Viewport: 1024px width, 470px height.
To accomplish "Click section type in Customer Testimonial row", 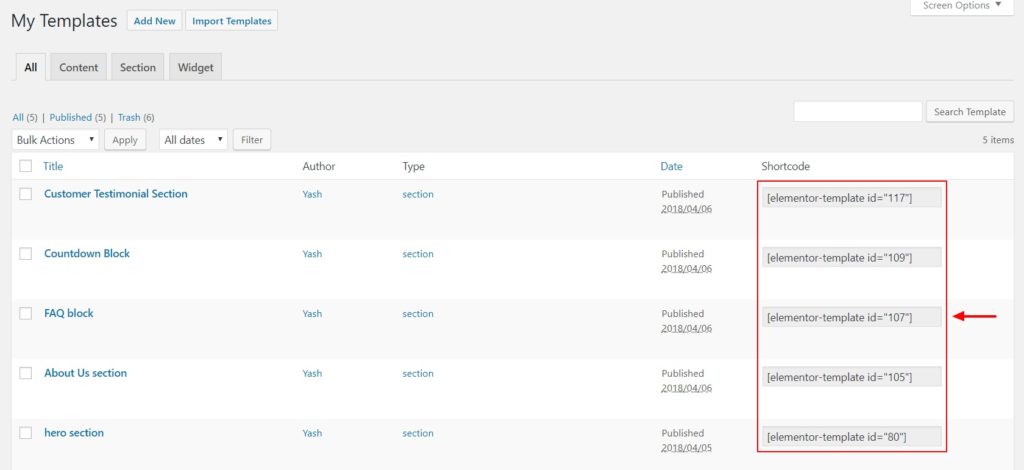I will tap(418, 195).
